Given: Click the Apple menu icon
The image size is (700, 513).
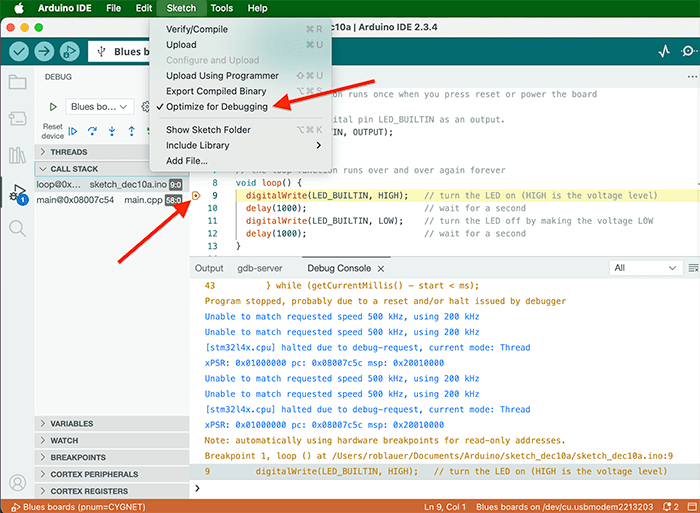Looking at the screenshot, I should pyautogui.click(x=19, y=8).
